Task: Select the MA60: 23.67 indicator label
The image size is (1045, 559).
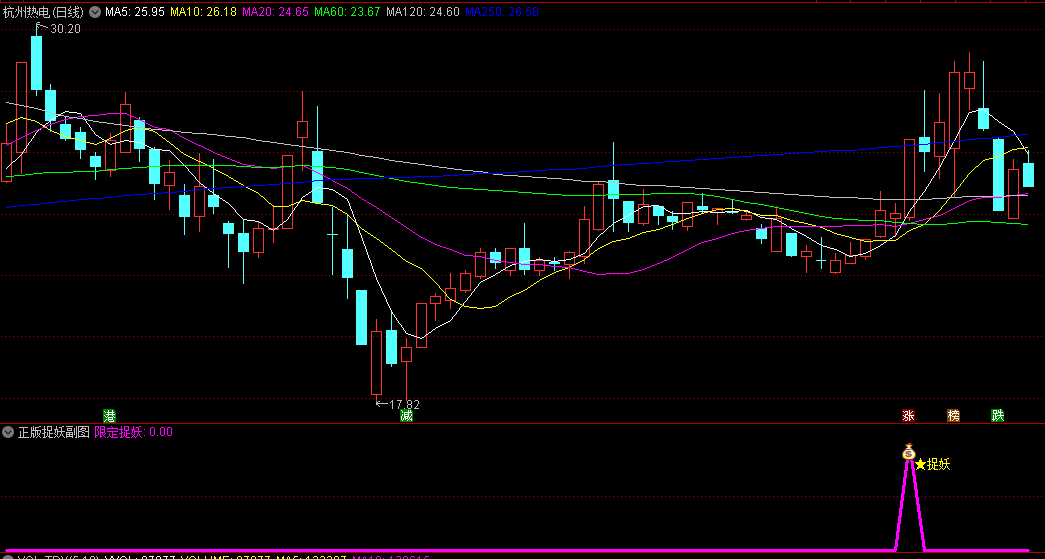Action: (x=347, y=11)
